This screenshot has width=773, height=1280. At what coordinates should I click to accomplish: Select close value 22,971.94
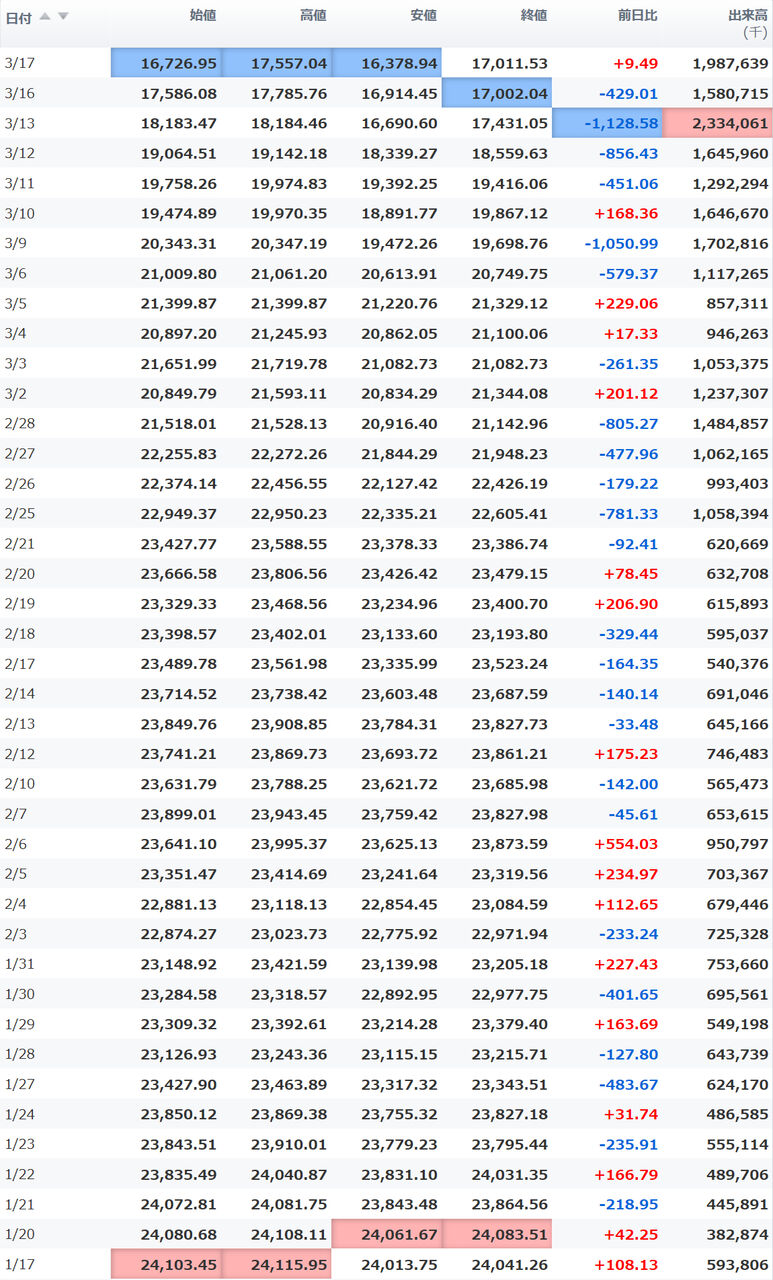[x=510, y=933]
